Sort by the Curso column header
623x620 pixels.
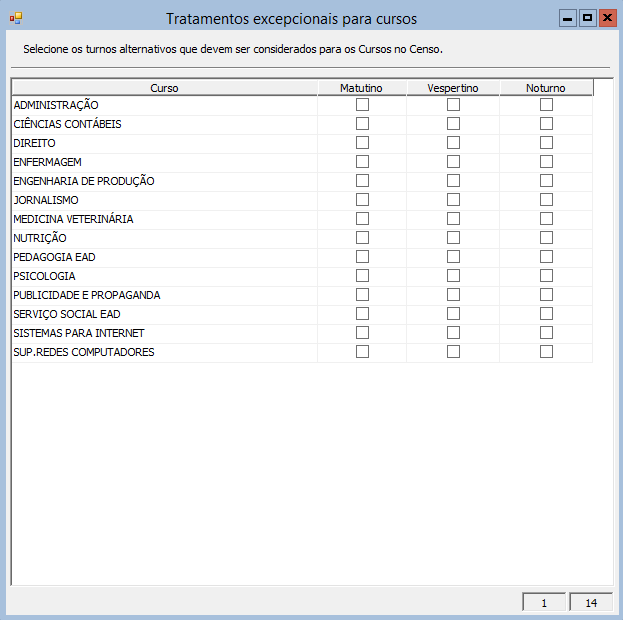coord(164,88)
